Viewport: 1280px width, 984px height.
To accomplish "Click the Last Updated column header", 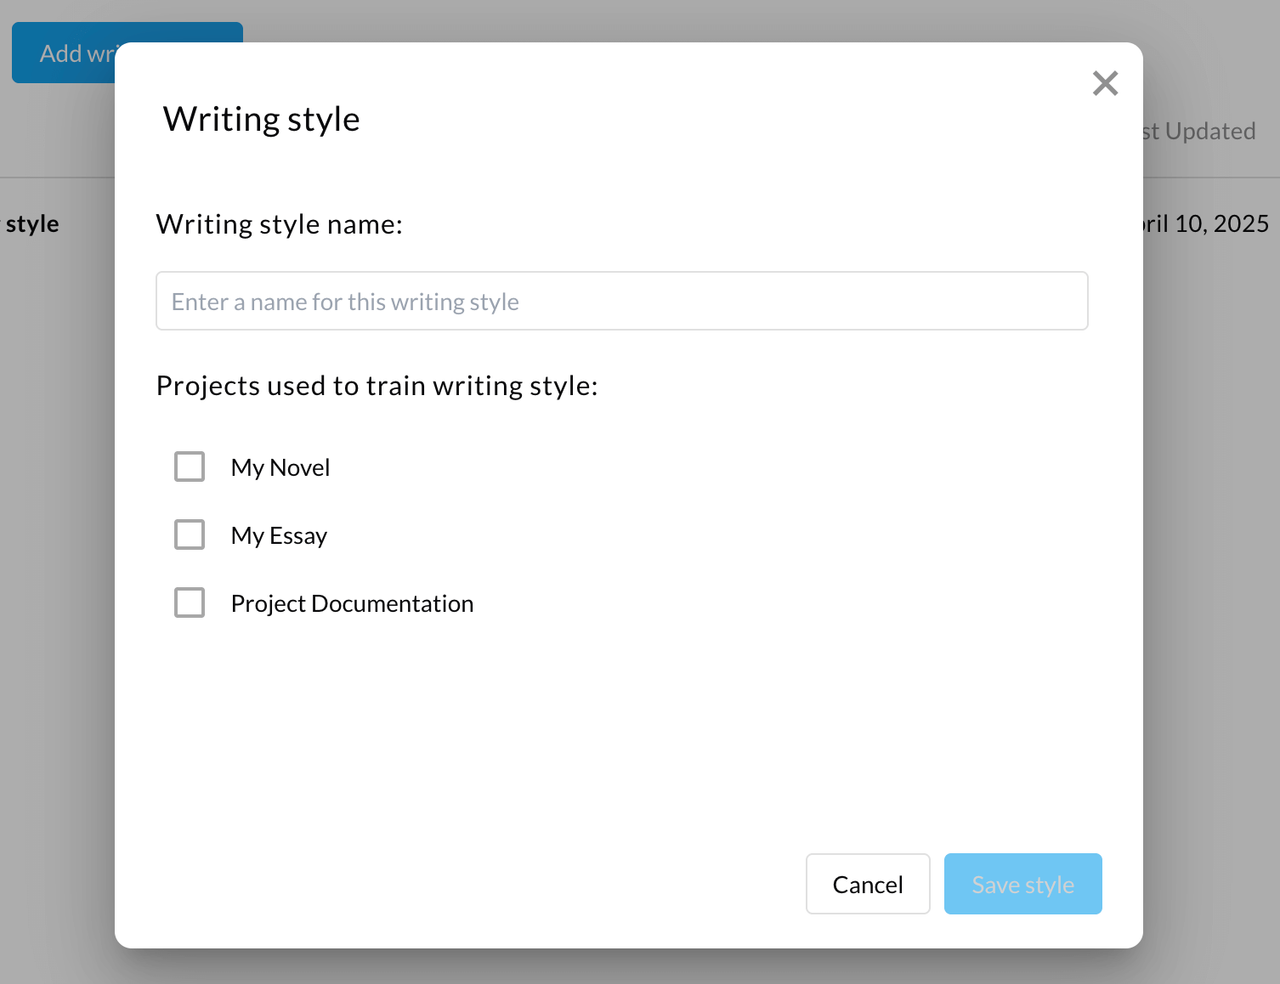I will (1200, 131).
